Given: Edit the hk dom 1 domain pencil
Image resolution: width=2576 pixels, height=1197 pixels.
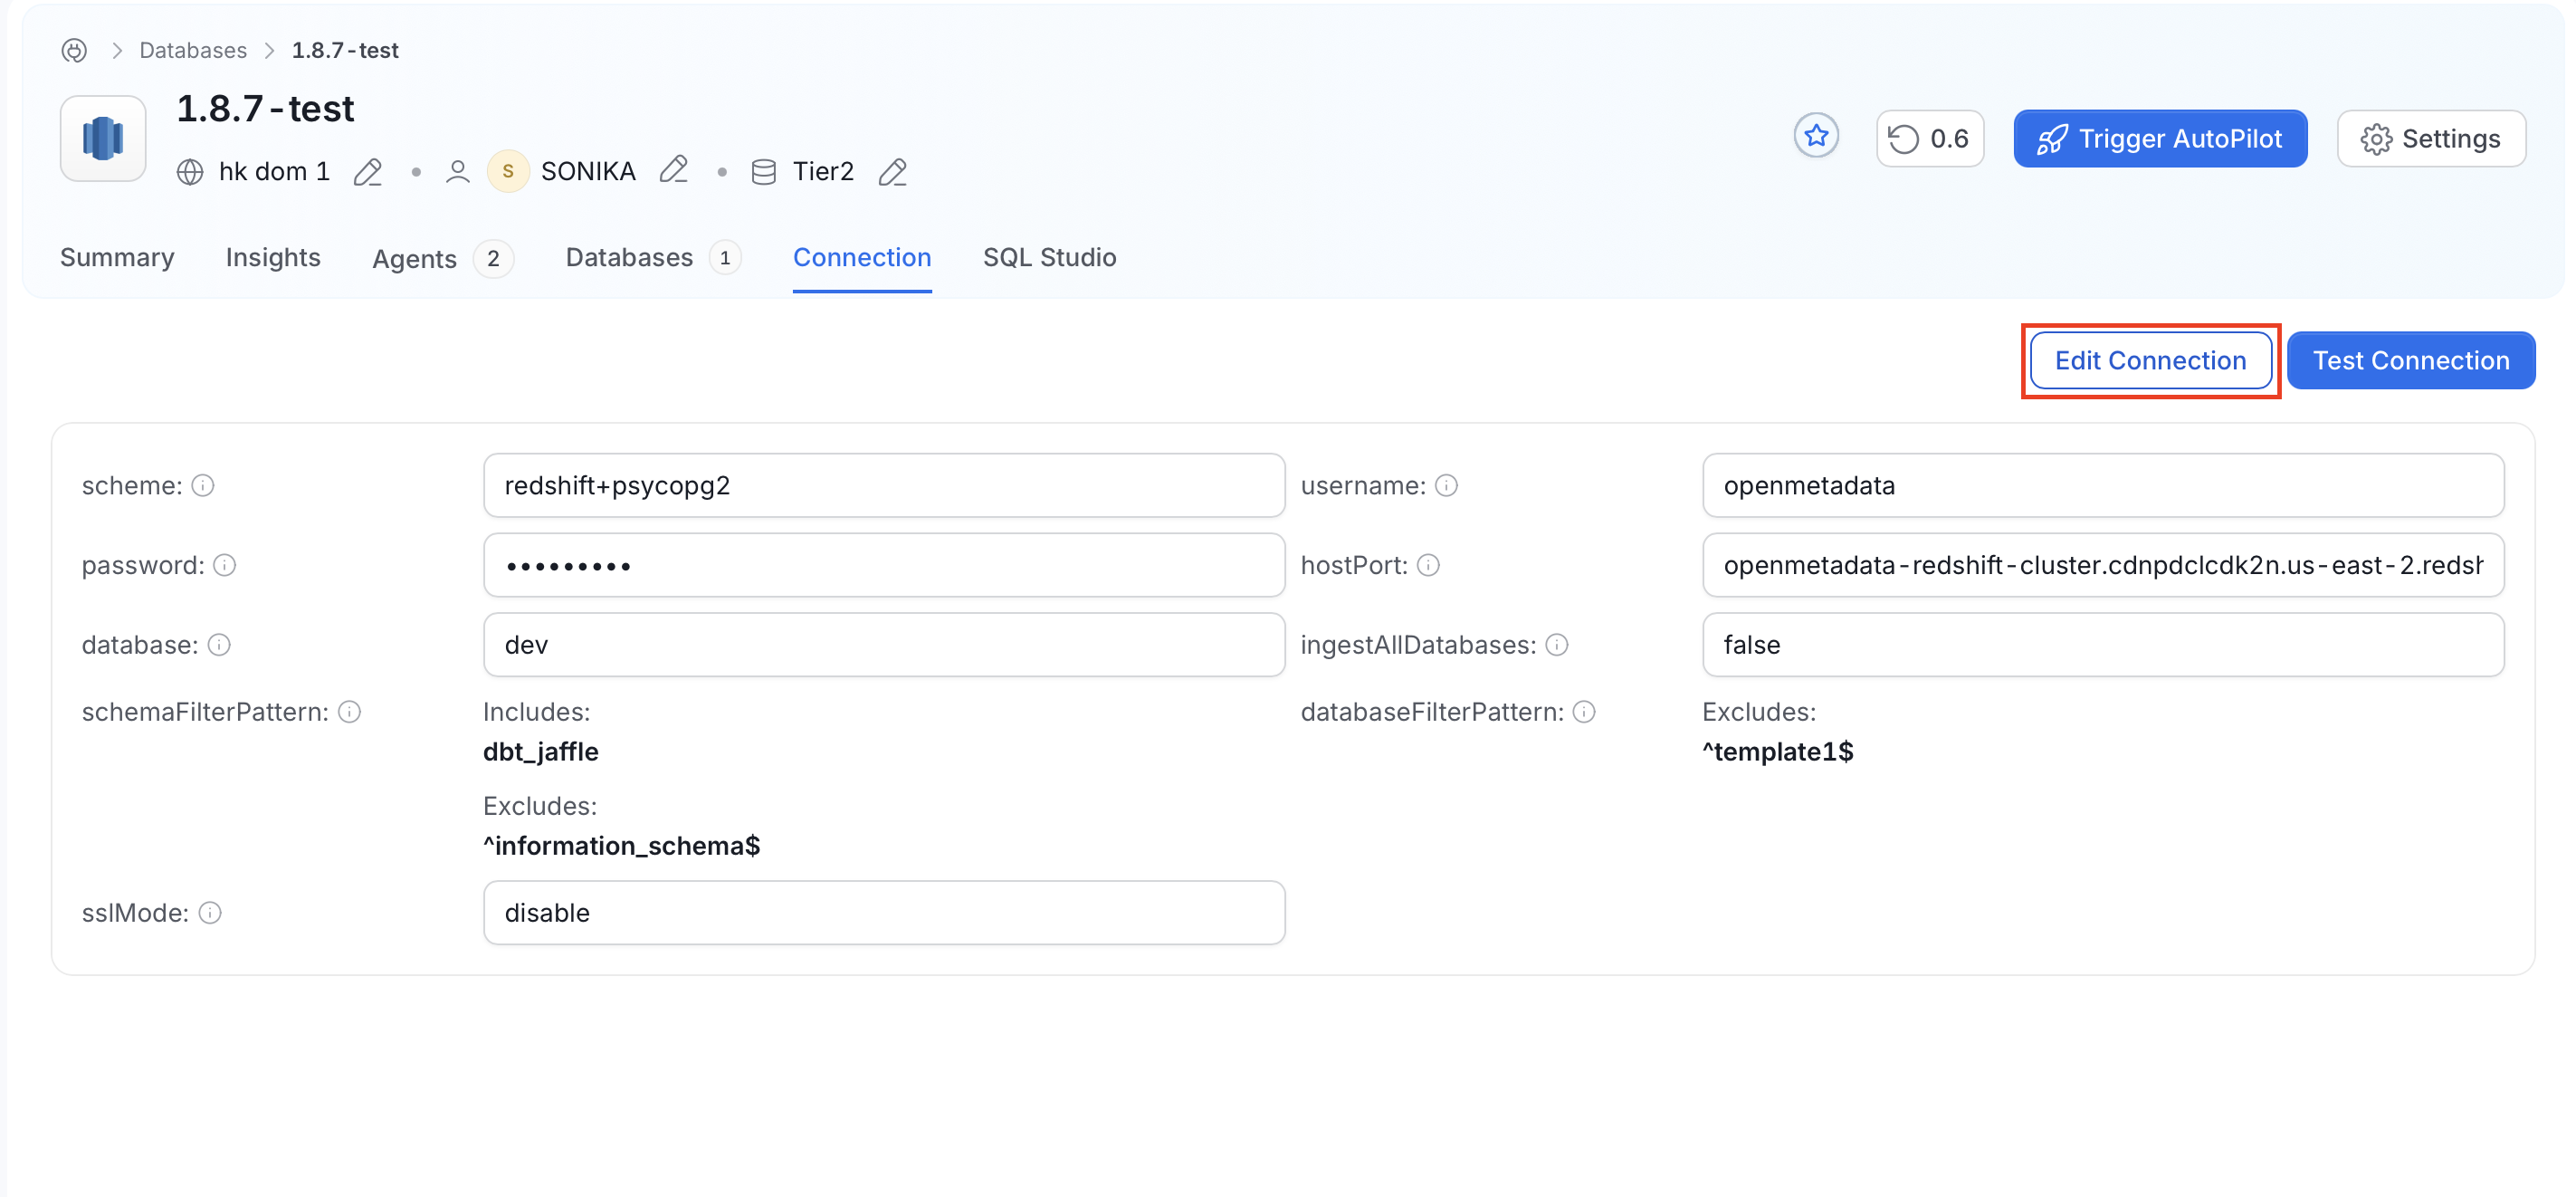Looking at the screenshot, I should [368, 172].
